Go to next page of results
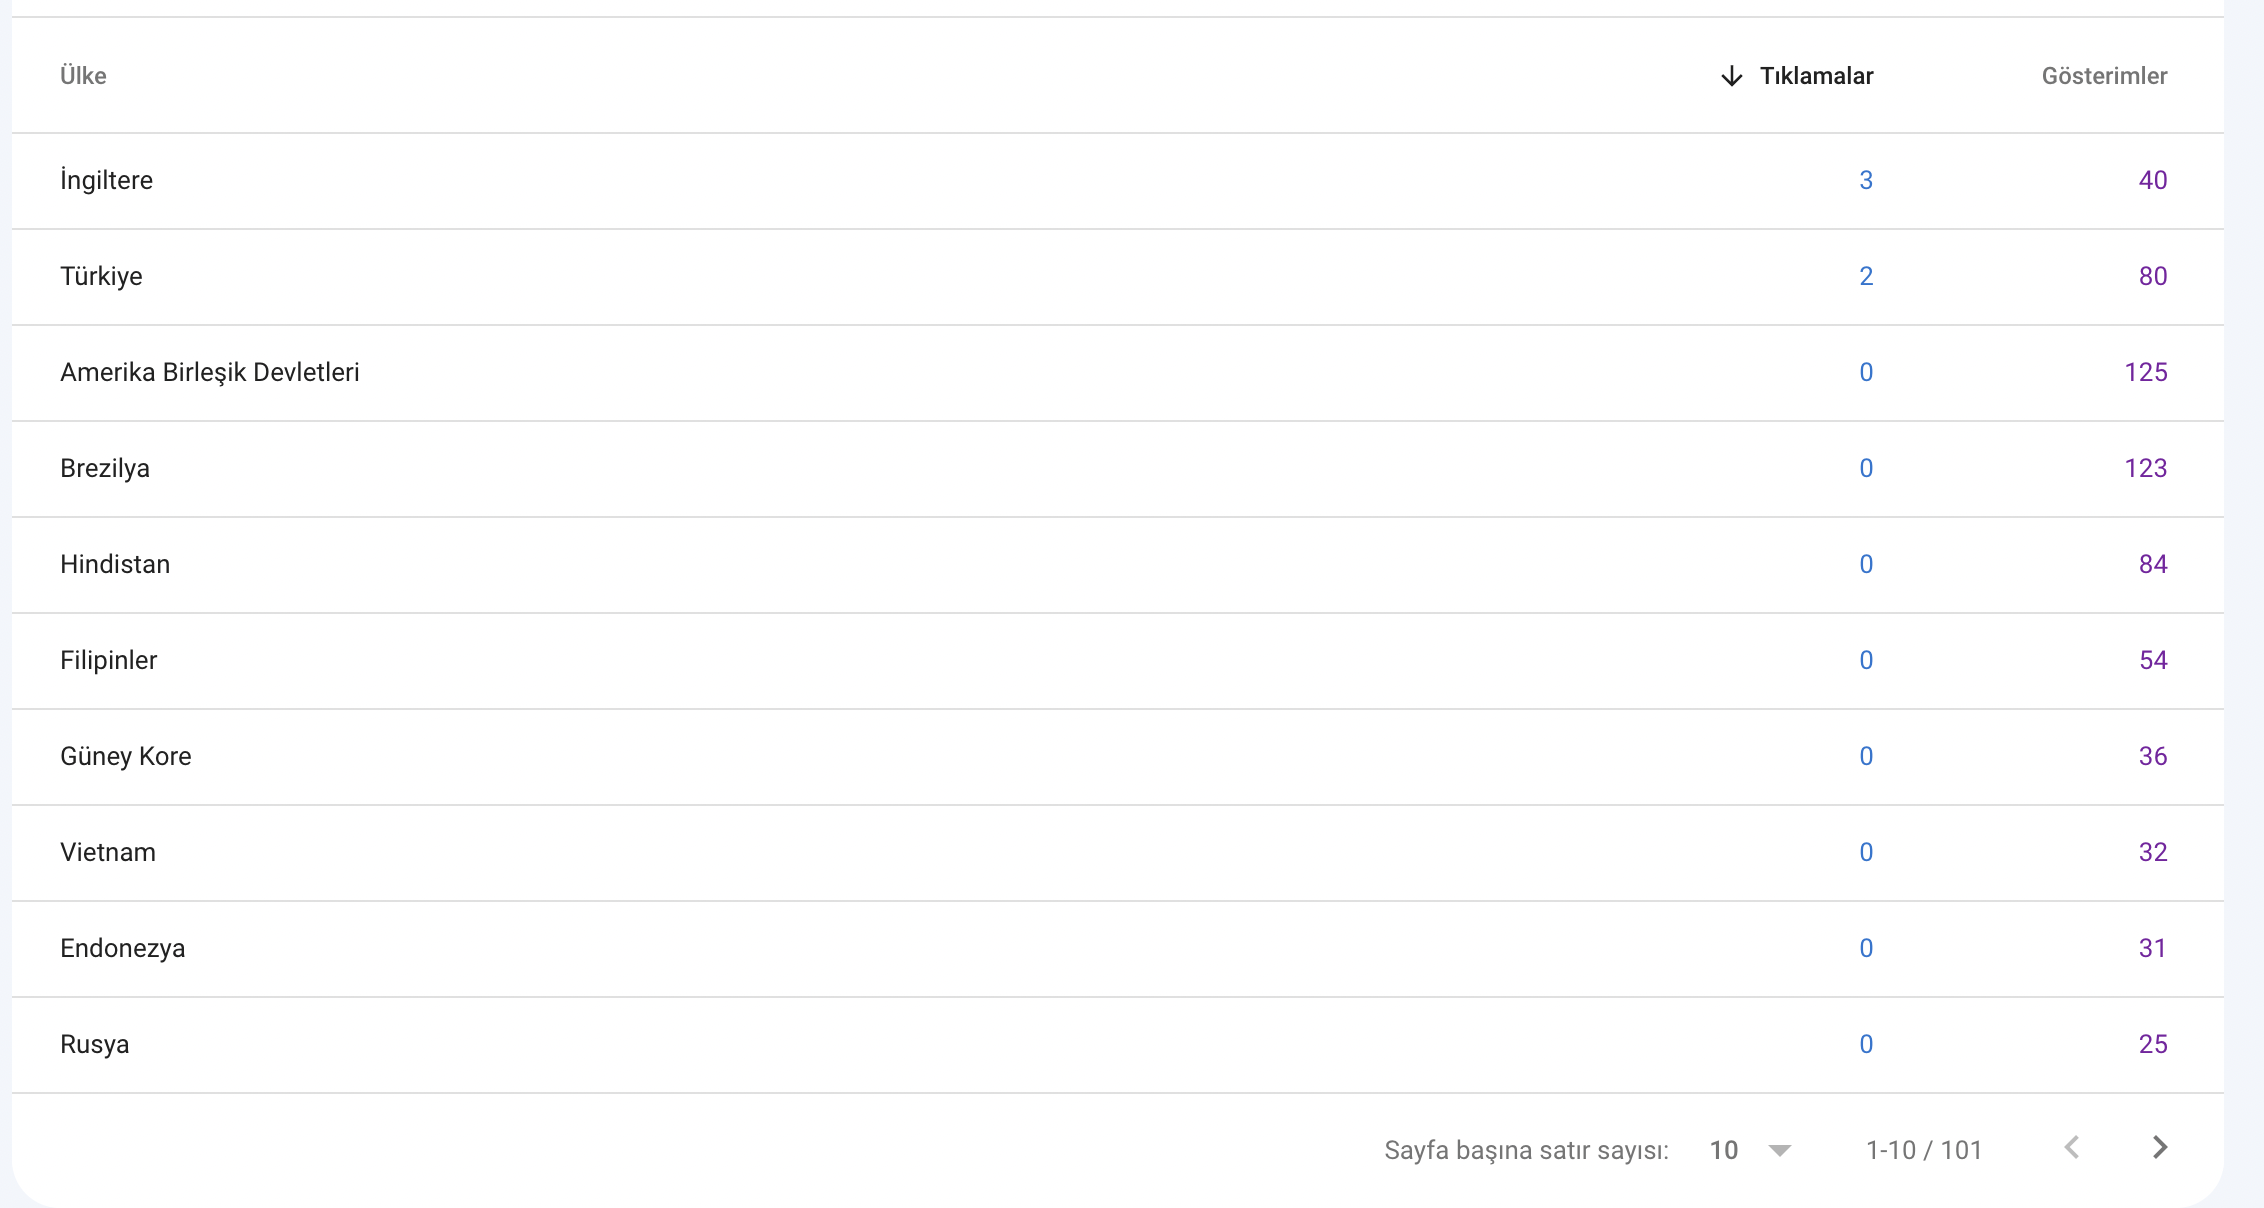Image resolution: width=2264 pixels, height=1208 pixels. coord(2160,1147)
